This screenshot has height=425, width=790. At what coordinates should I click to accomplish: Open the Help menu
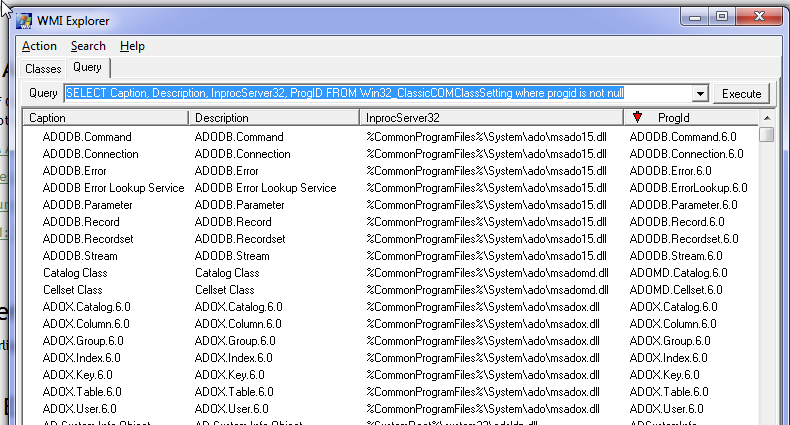pyautogui.click(x=132, y=46)
